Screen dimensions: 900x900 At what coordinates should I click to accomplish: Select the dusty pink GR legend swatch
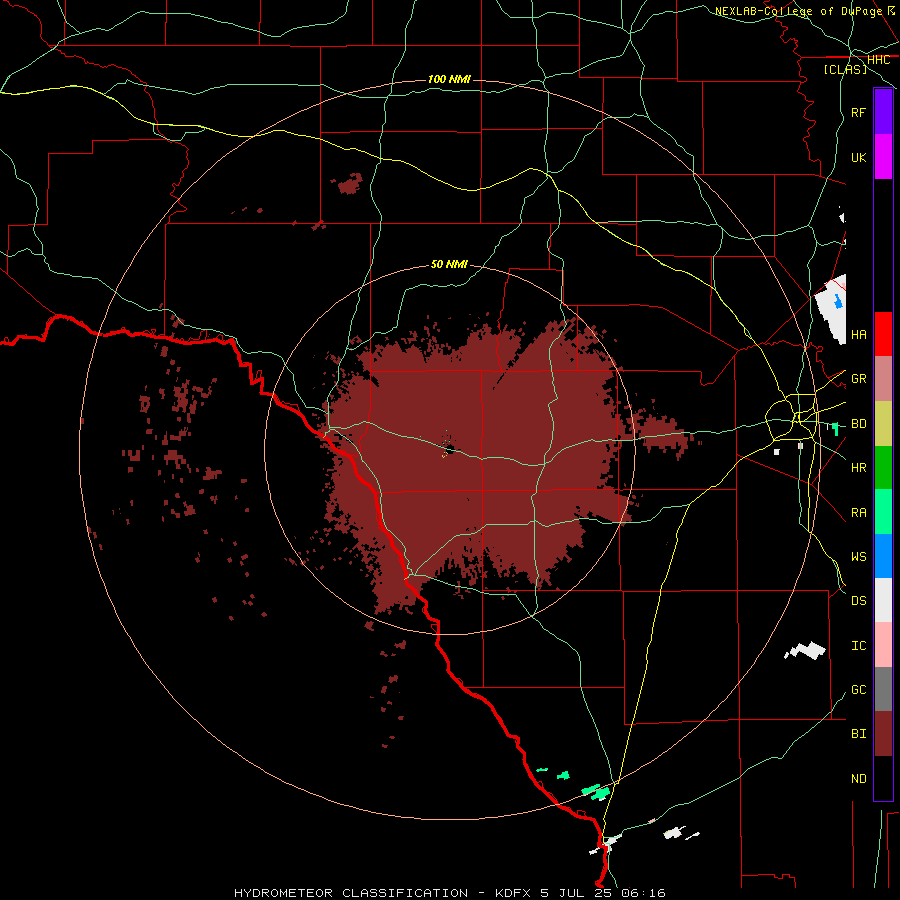(x=883, y=379)
